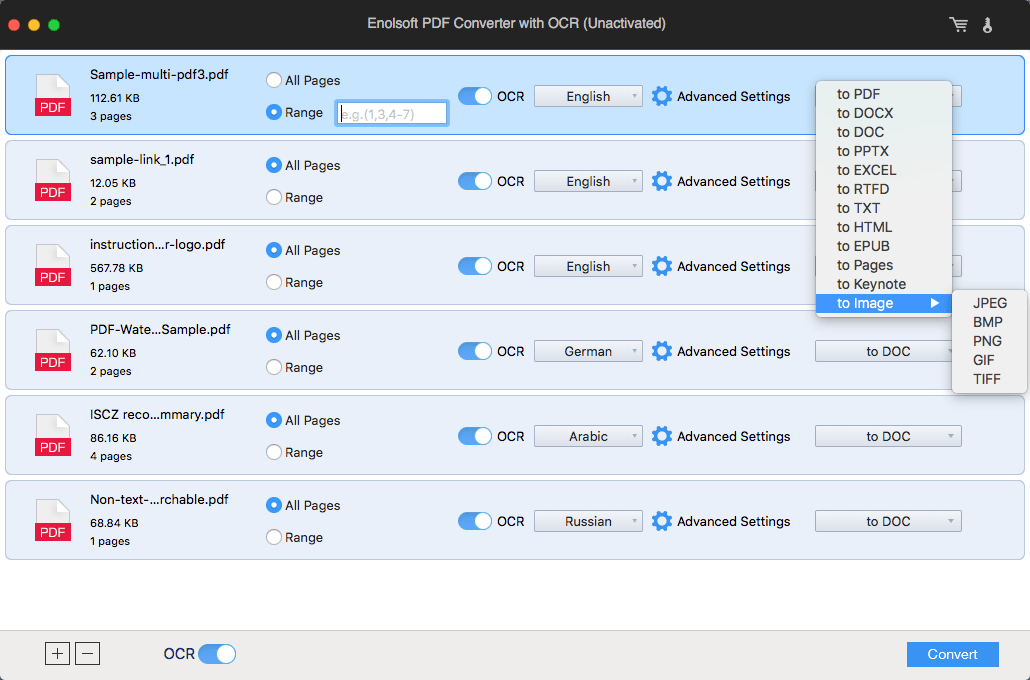Open Advanced Settings gear for ISCZ reco…mmary.pdf
The width and height of the screenshot is (1030, 680).
pyautogui.click(x=661, y=436)
